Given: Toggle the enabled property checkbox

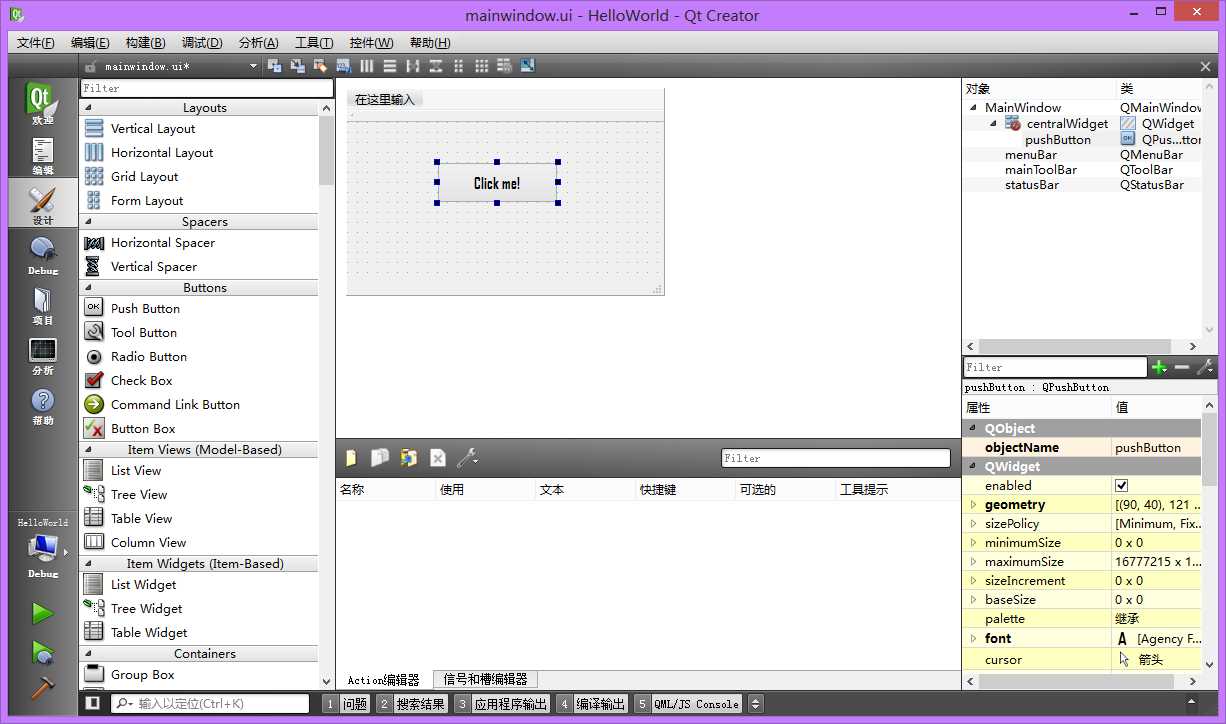Looking at the screenshot, I should 1121,485.
